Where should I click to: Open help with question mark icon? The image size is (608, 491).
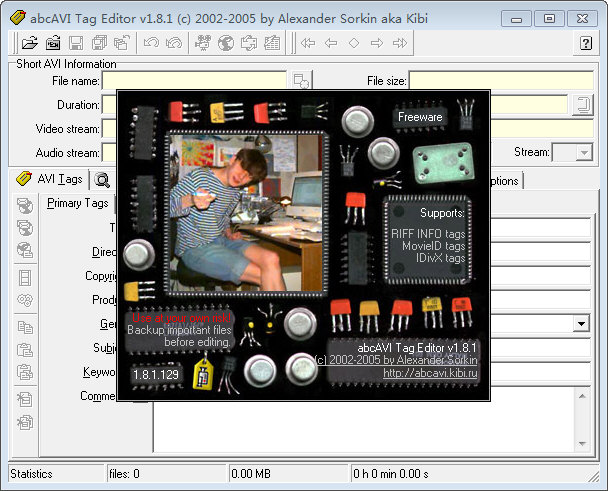pos(586,43)
